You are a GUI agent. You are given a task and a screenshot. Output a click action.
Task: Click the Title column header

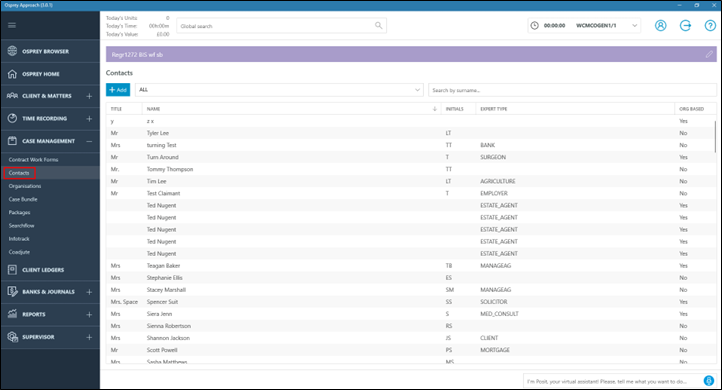click(x=116, y=109)
